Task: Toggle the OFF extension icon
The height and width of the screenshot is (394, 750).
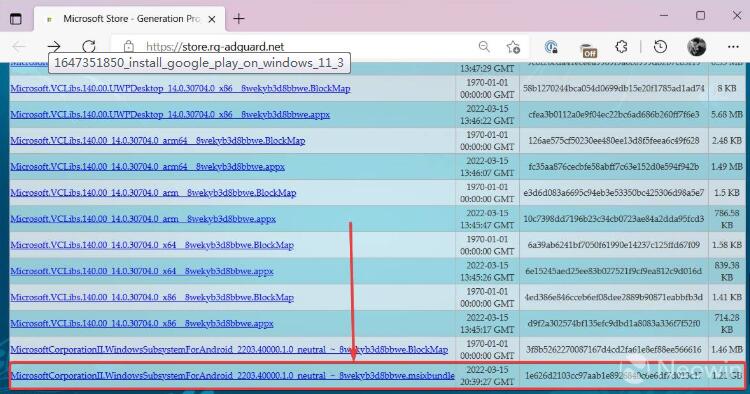Action: [x=588, y=50]
